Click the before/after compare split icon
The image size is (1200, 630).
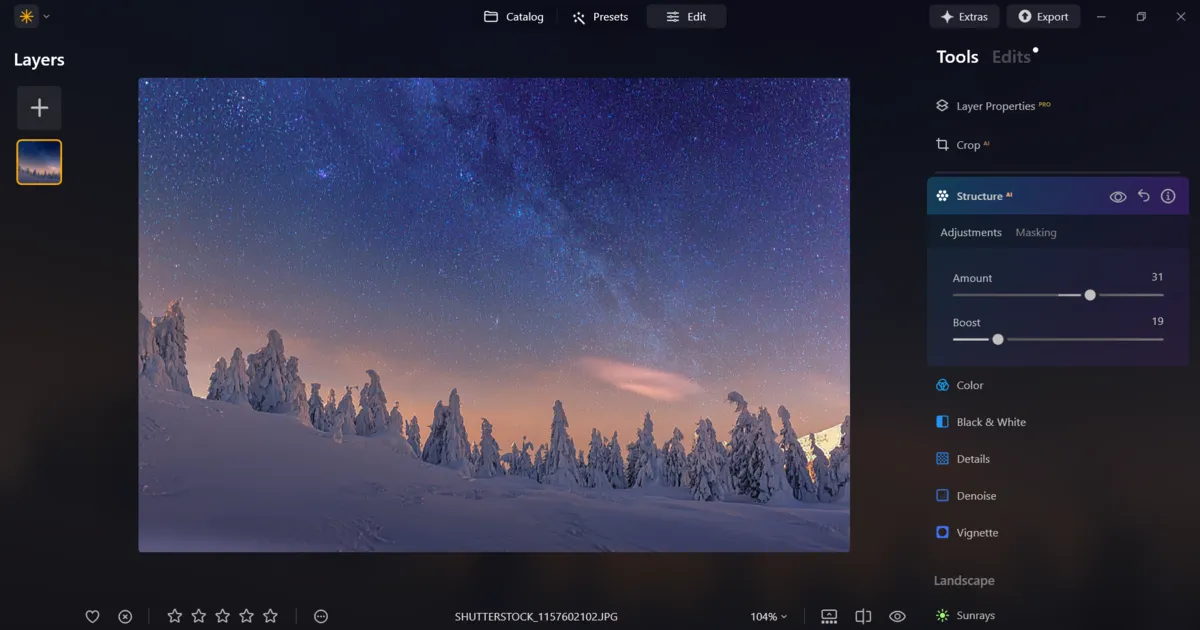(x=864, y=617)
